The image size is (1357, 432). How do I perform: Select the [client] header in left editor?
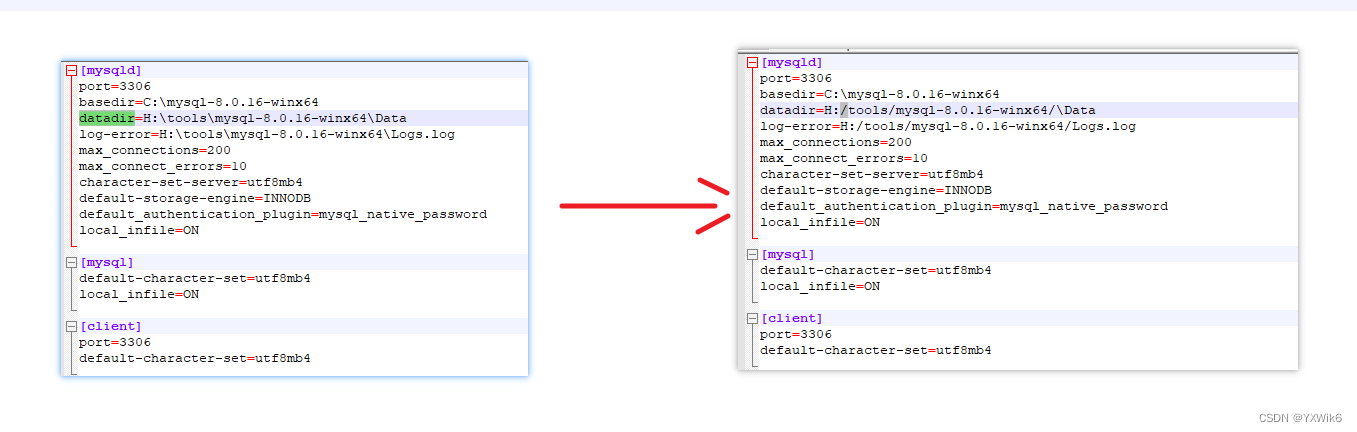point(111,326)
